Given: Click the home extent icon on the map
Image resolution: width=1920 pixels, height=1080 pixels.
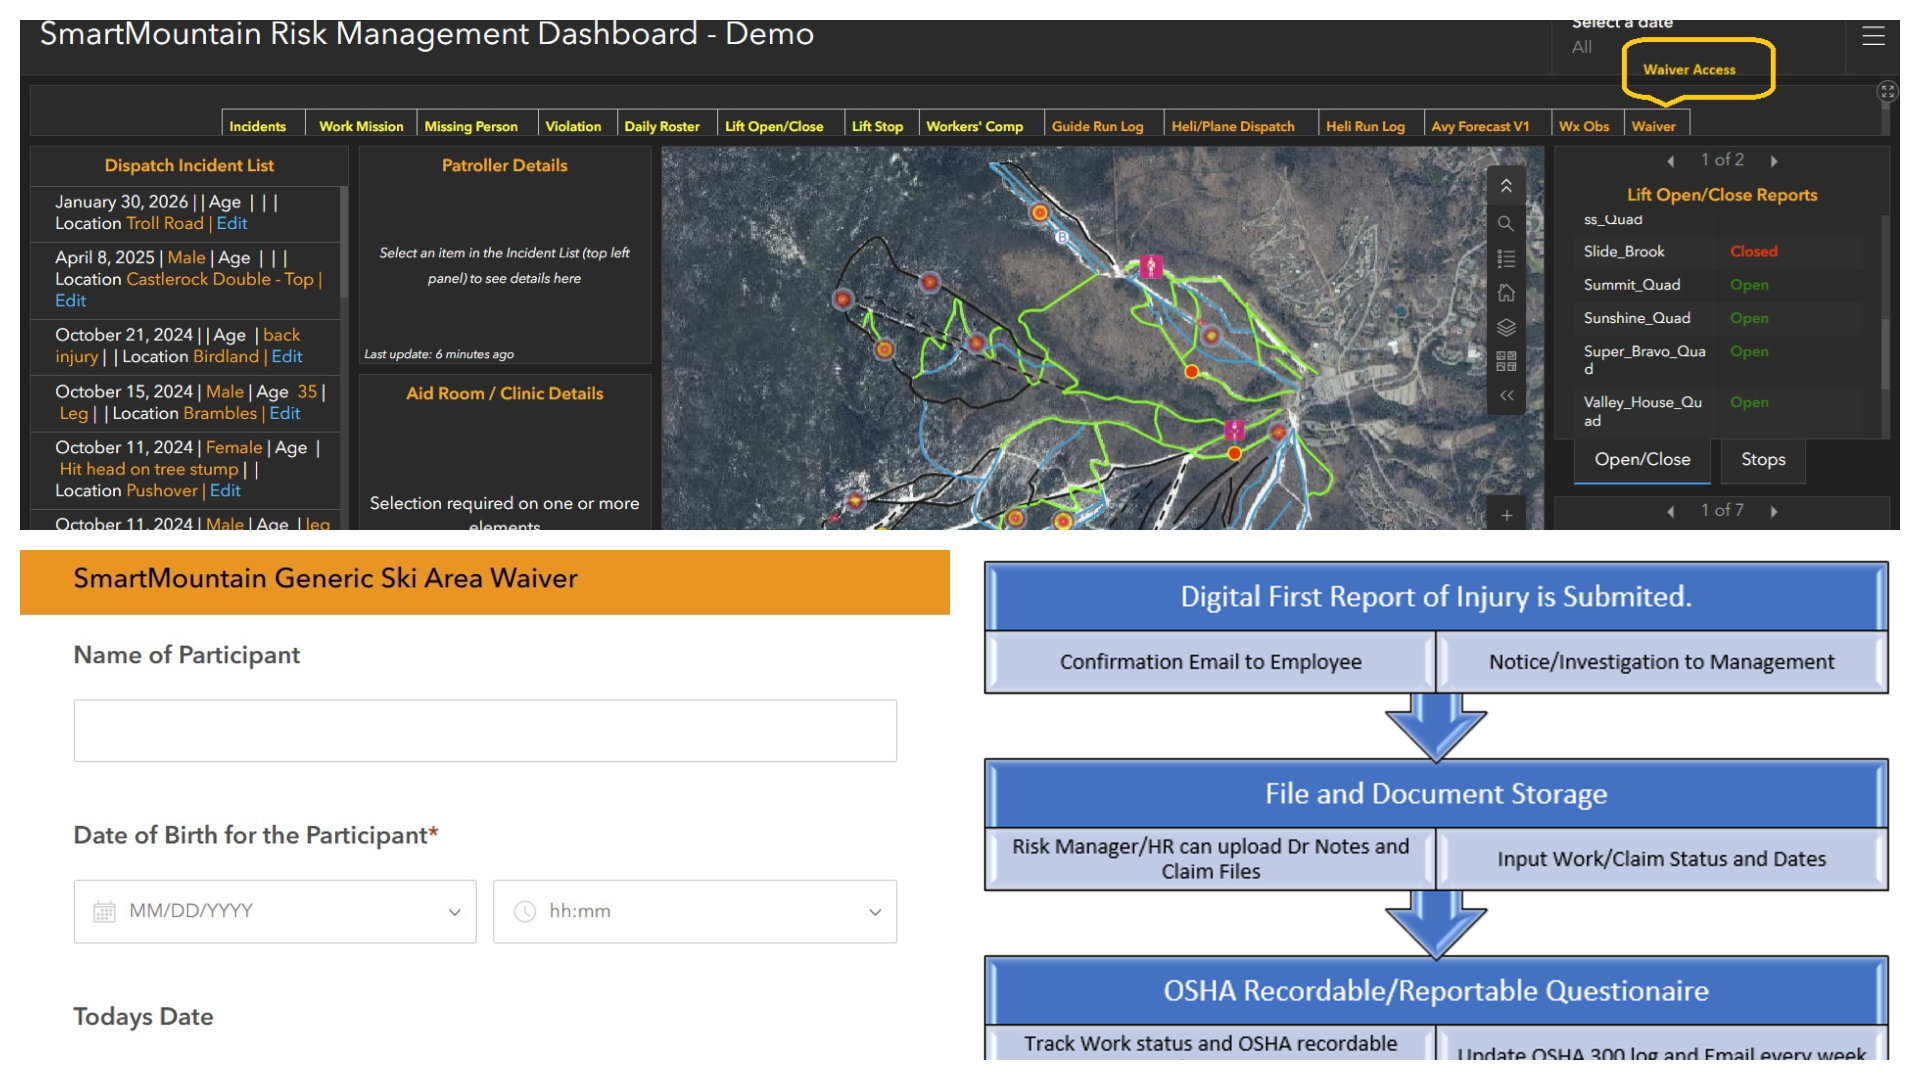Looking at the screenshot, I should [x=1506, y=293].
